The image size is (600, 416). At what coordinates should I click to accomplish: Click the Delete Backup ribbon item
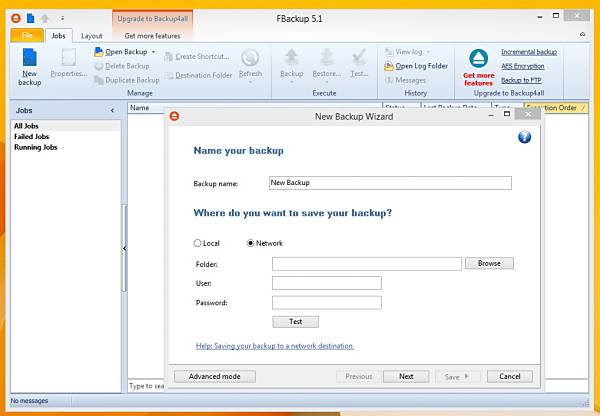coord(122,66)
